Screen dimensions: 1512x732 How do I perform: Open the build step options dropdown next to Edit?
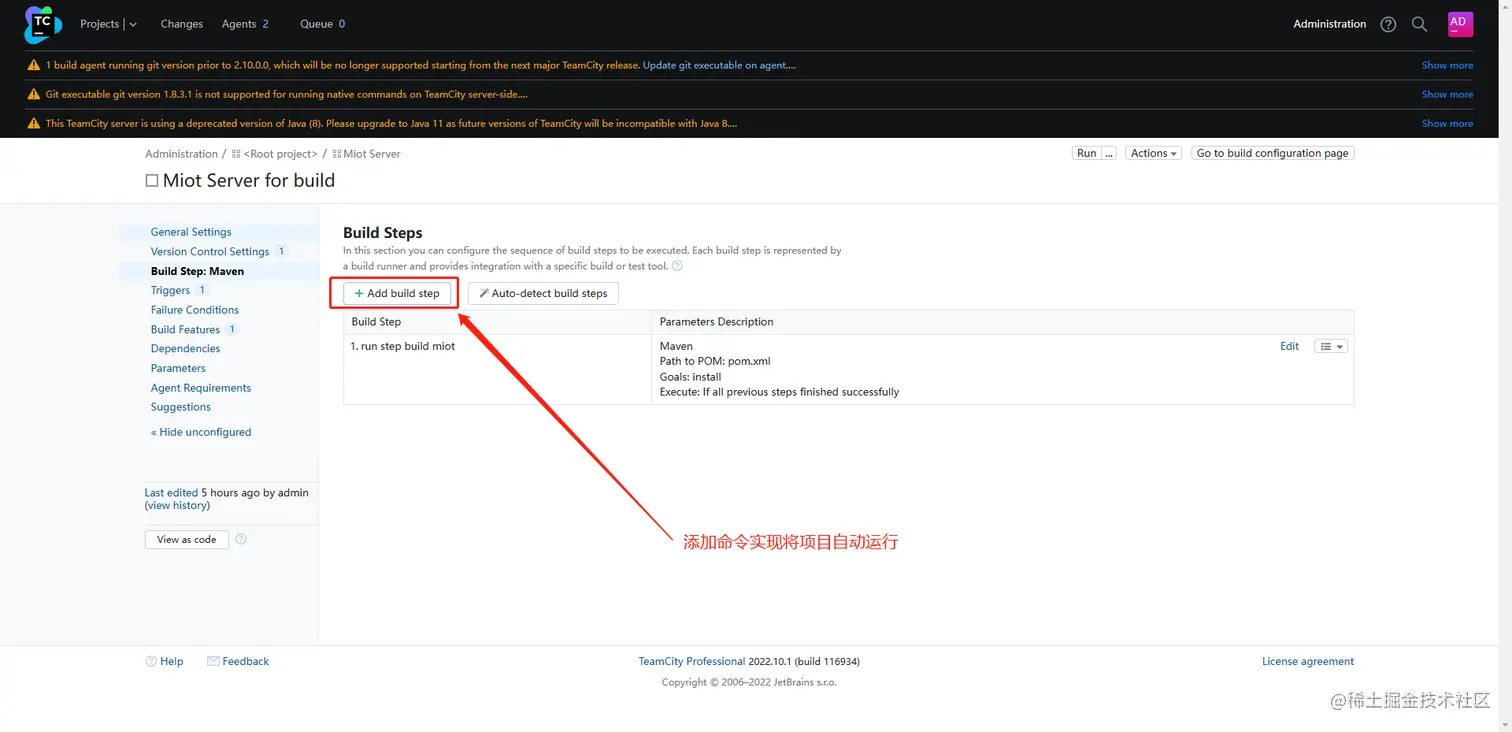pyautogui.click(x=1331, y=346)
